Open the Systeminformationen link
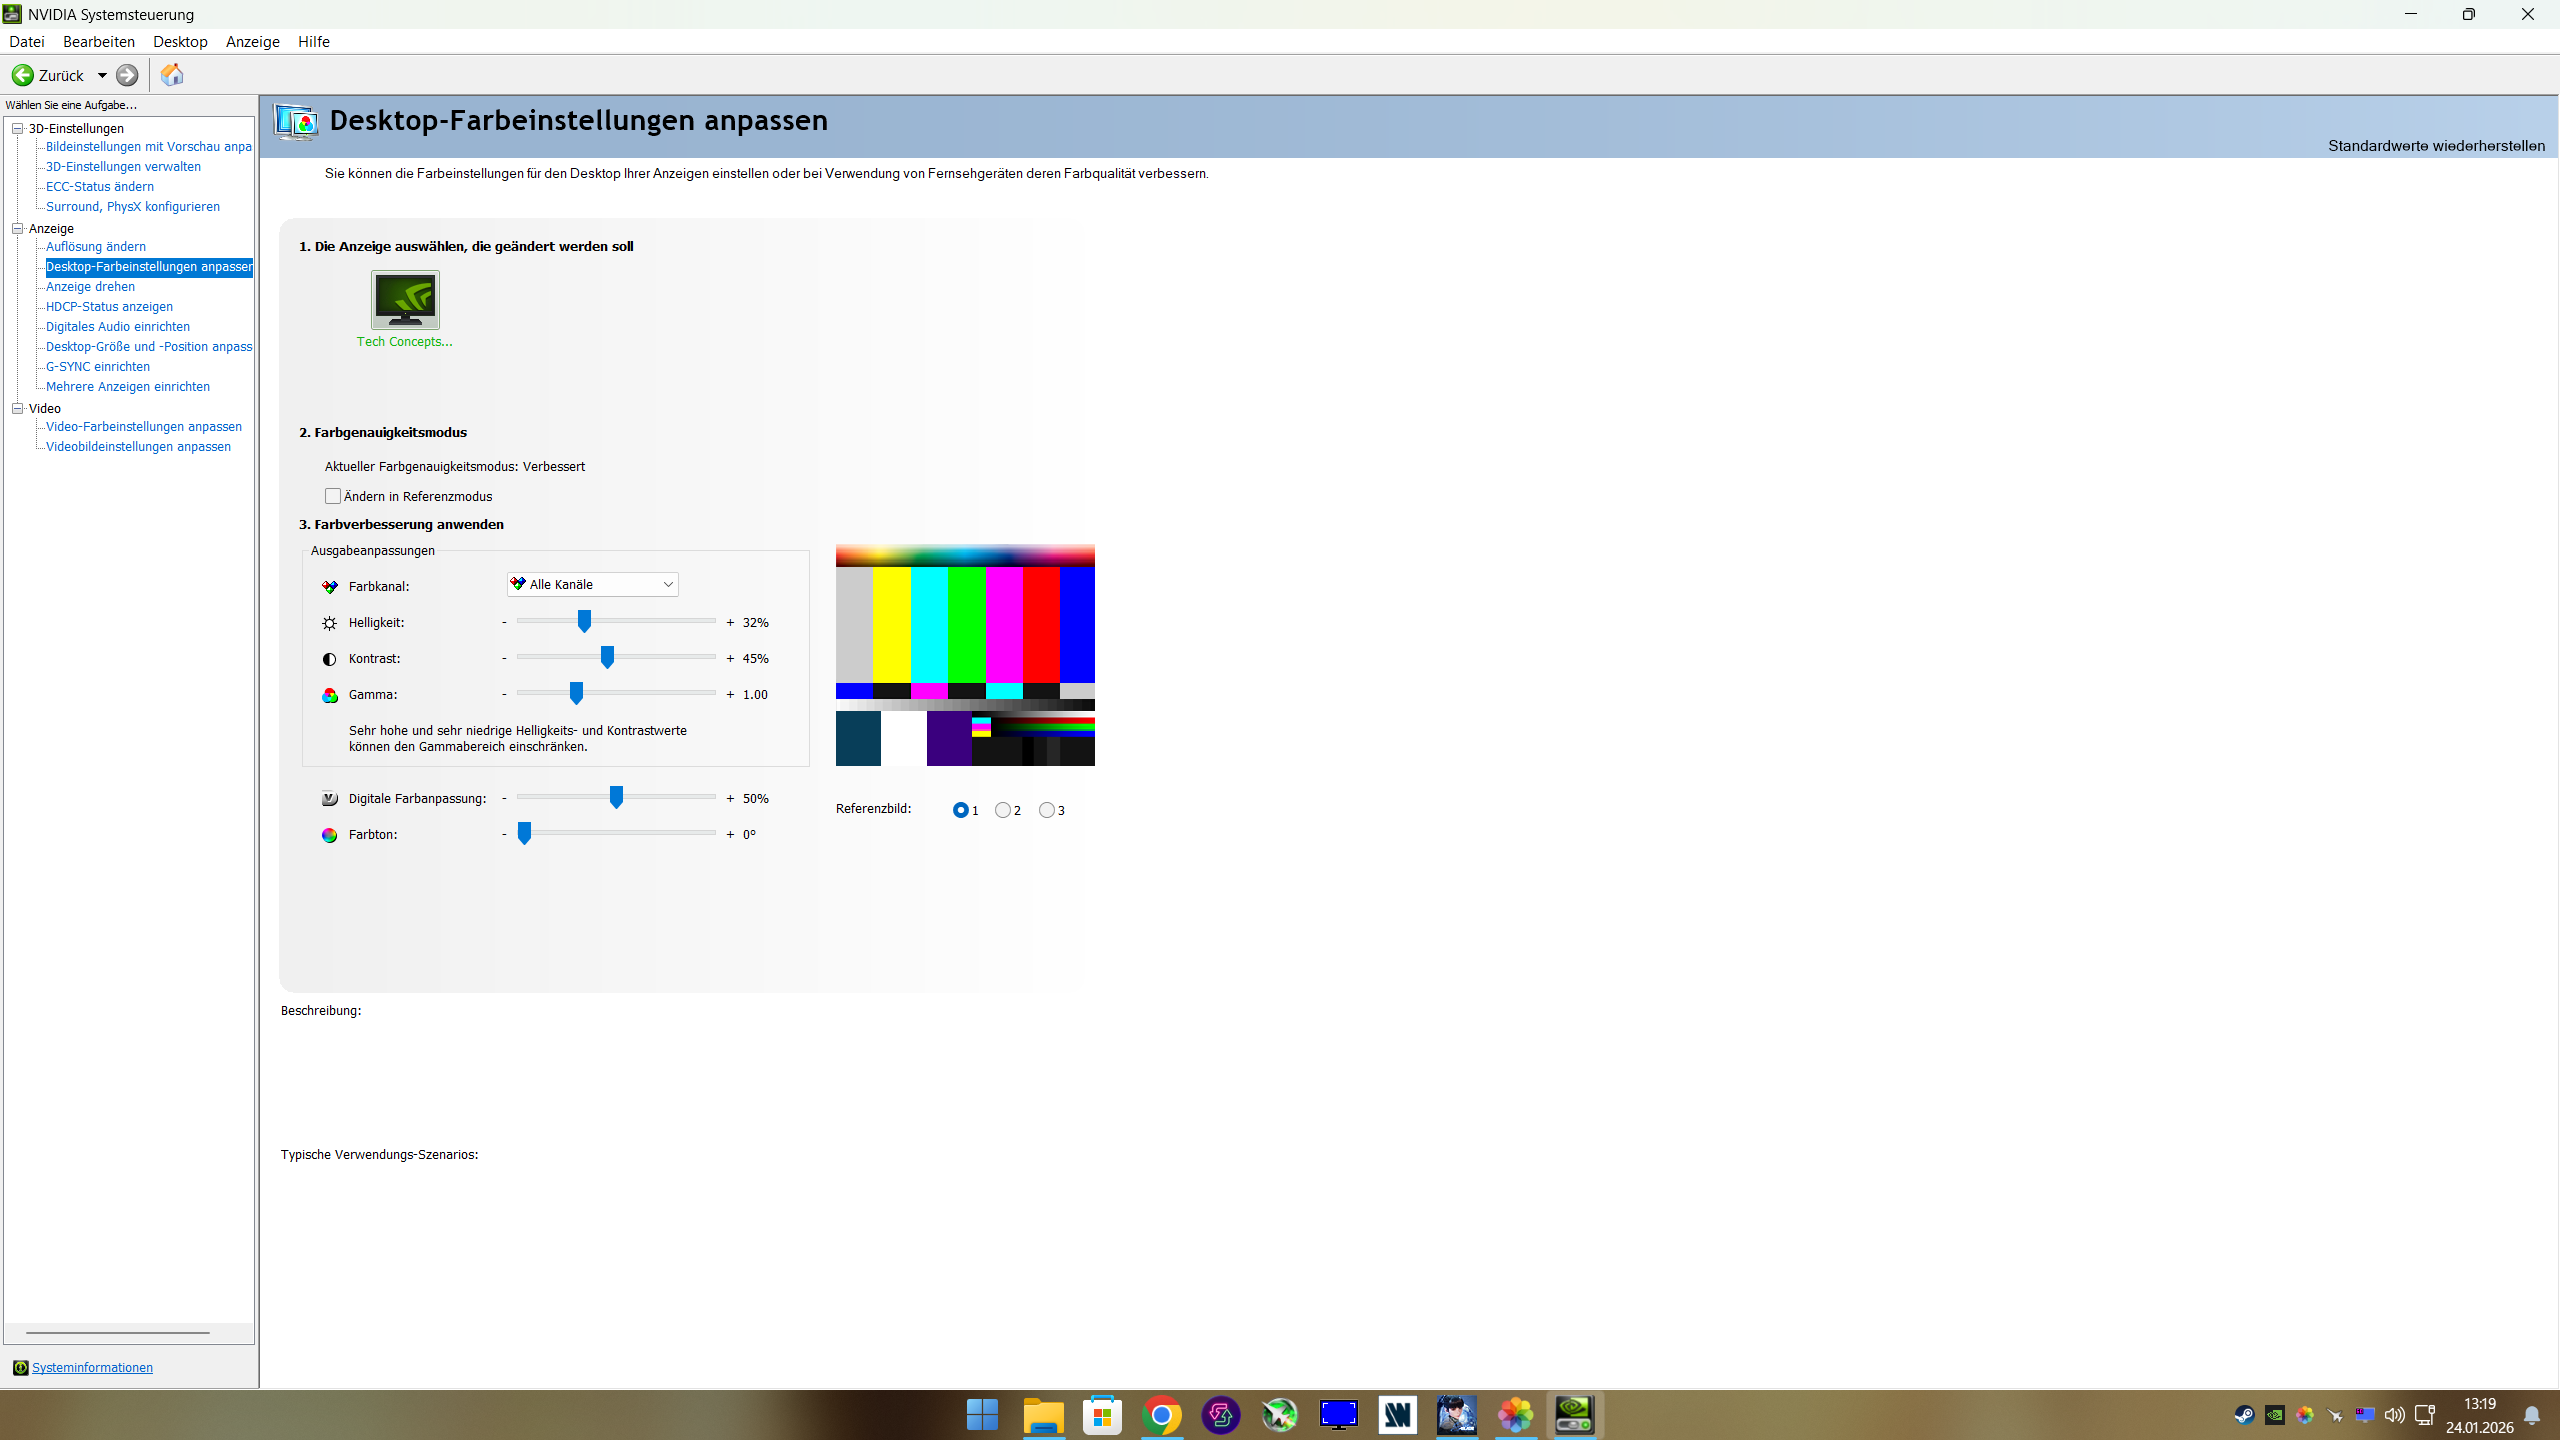 point(92,1367)
